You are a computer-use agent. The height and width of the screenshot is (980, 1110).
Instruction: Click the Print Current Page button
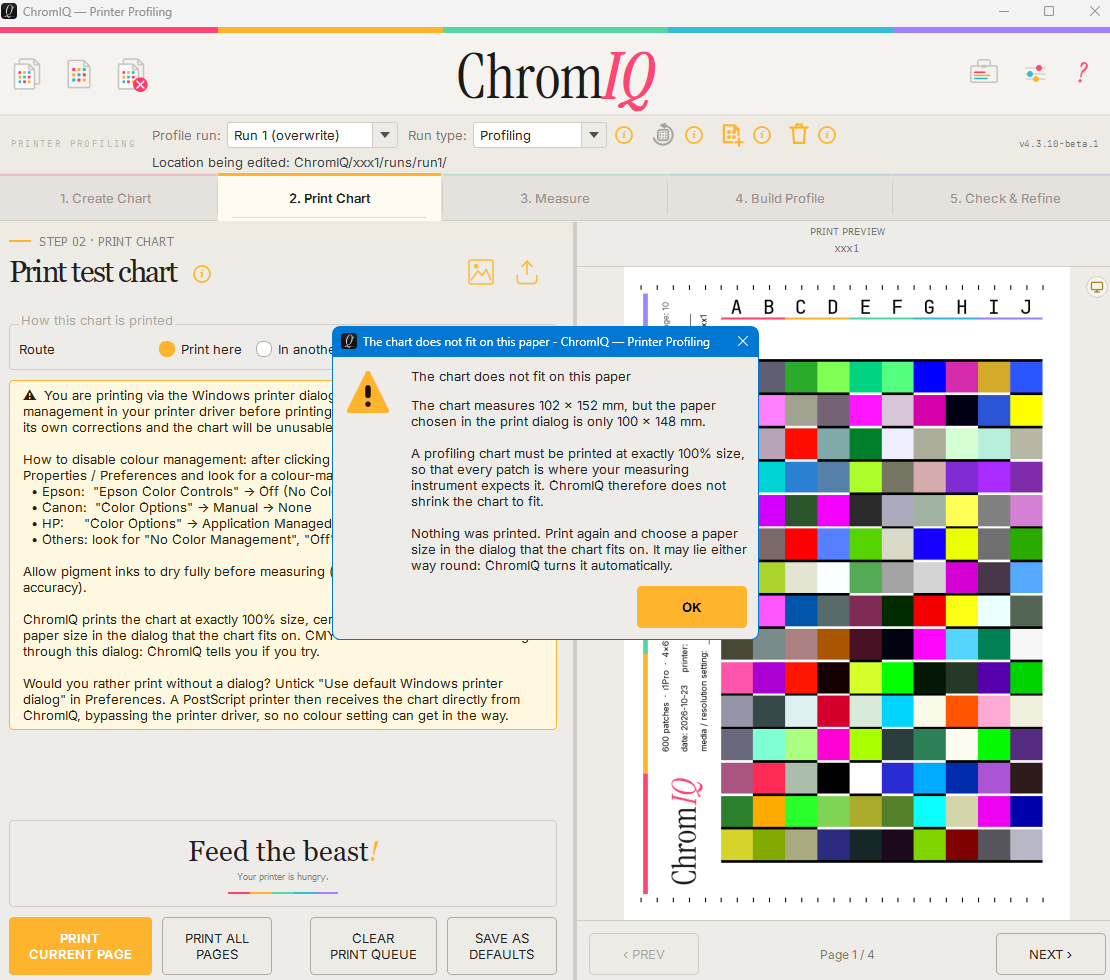[x=80, y=946]
